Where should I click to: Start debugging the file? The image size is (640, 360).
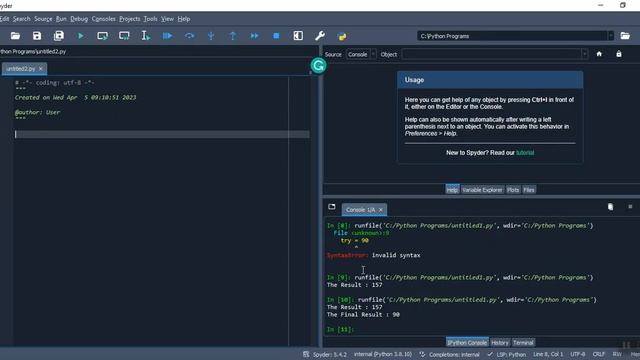click(x=167, y=36)
